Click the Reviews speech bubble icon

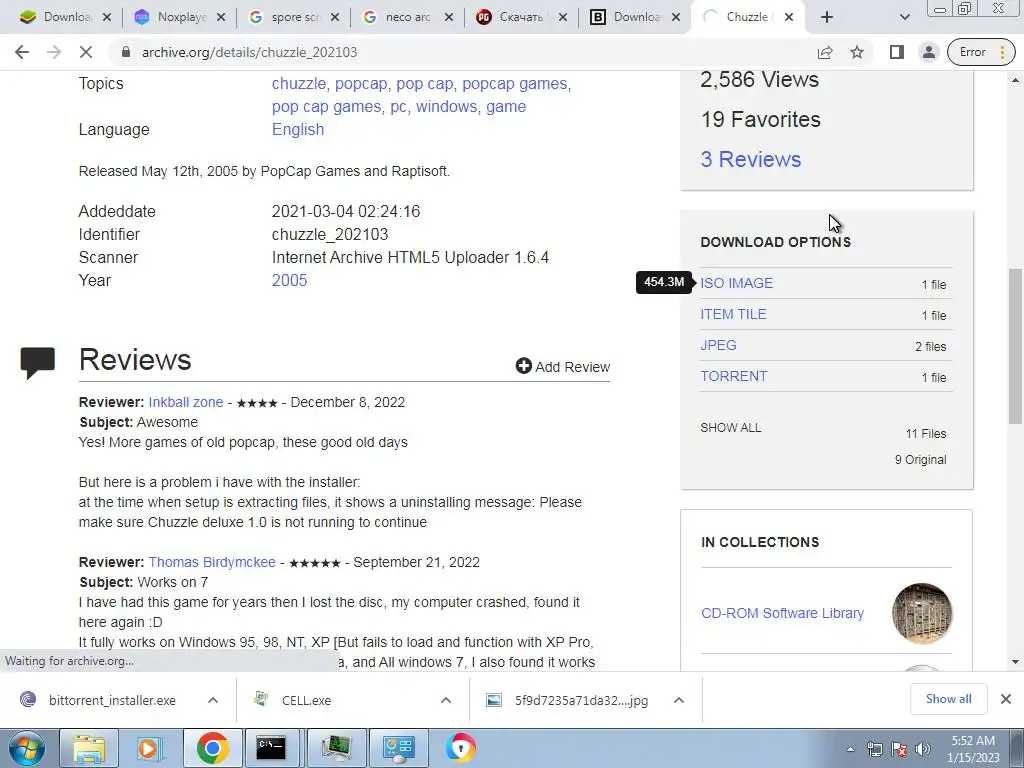tap(38, 362)
